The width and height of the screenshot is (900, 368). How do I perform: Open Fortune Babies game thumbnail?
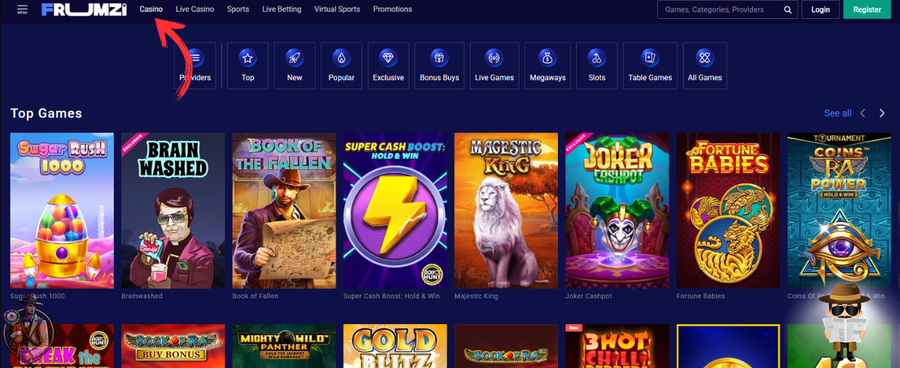[728, 211]
